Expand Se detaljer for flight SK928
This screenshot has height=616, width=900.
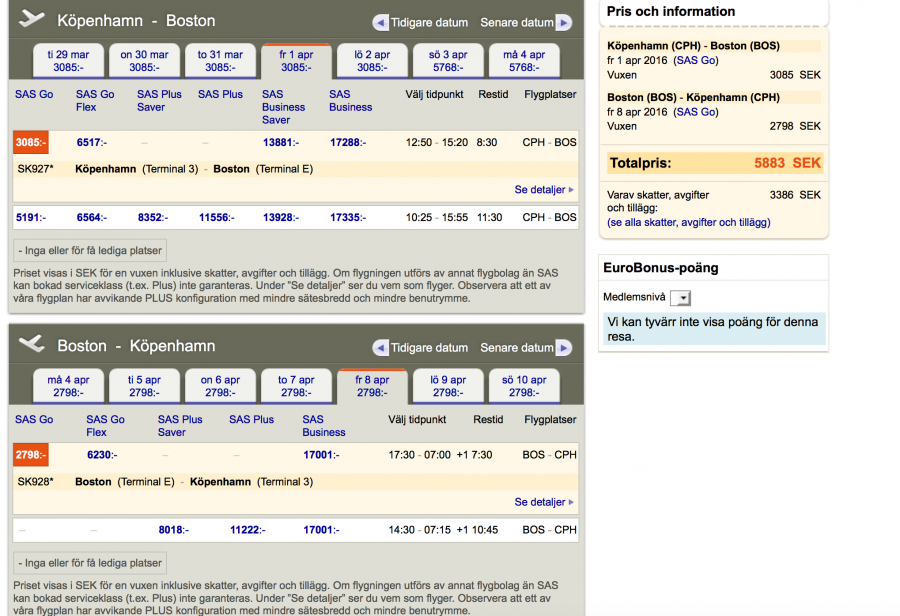544,502
